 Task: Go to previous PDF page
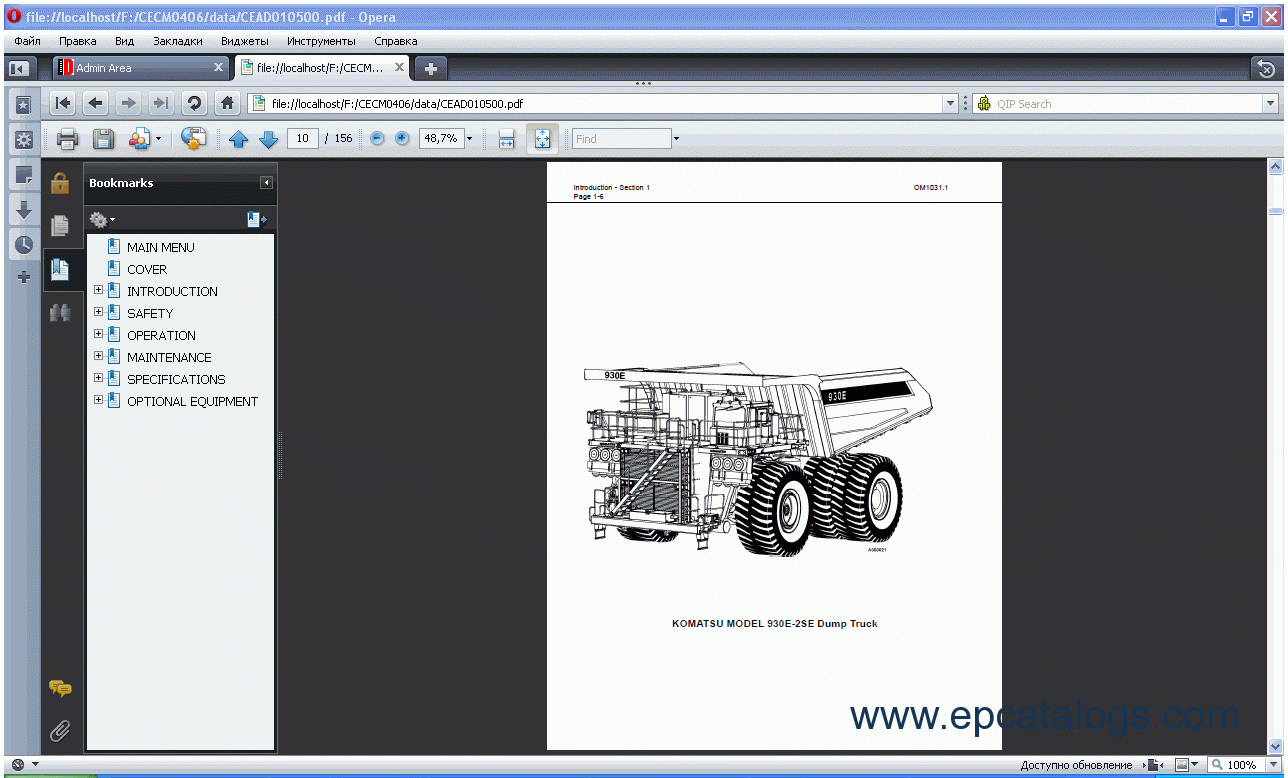(x=238, y=139)
